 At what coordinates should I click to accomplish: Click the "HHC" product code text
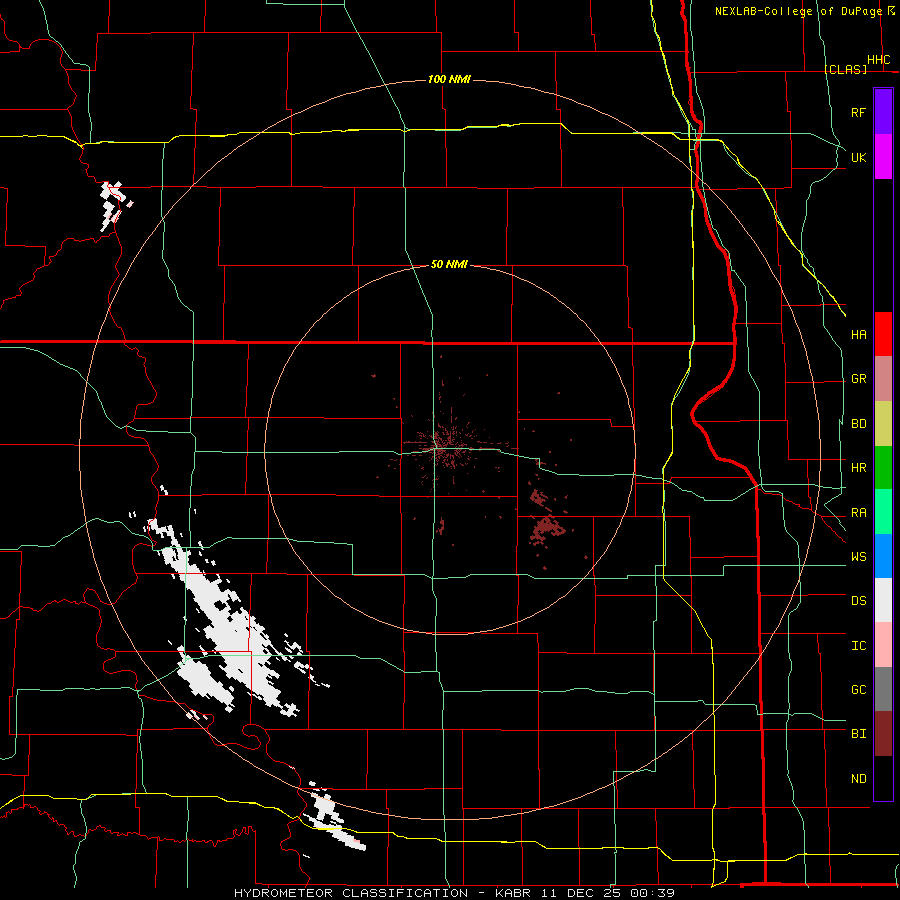tap(879, 60)
